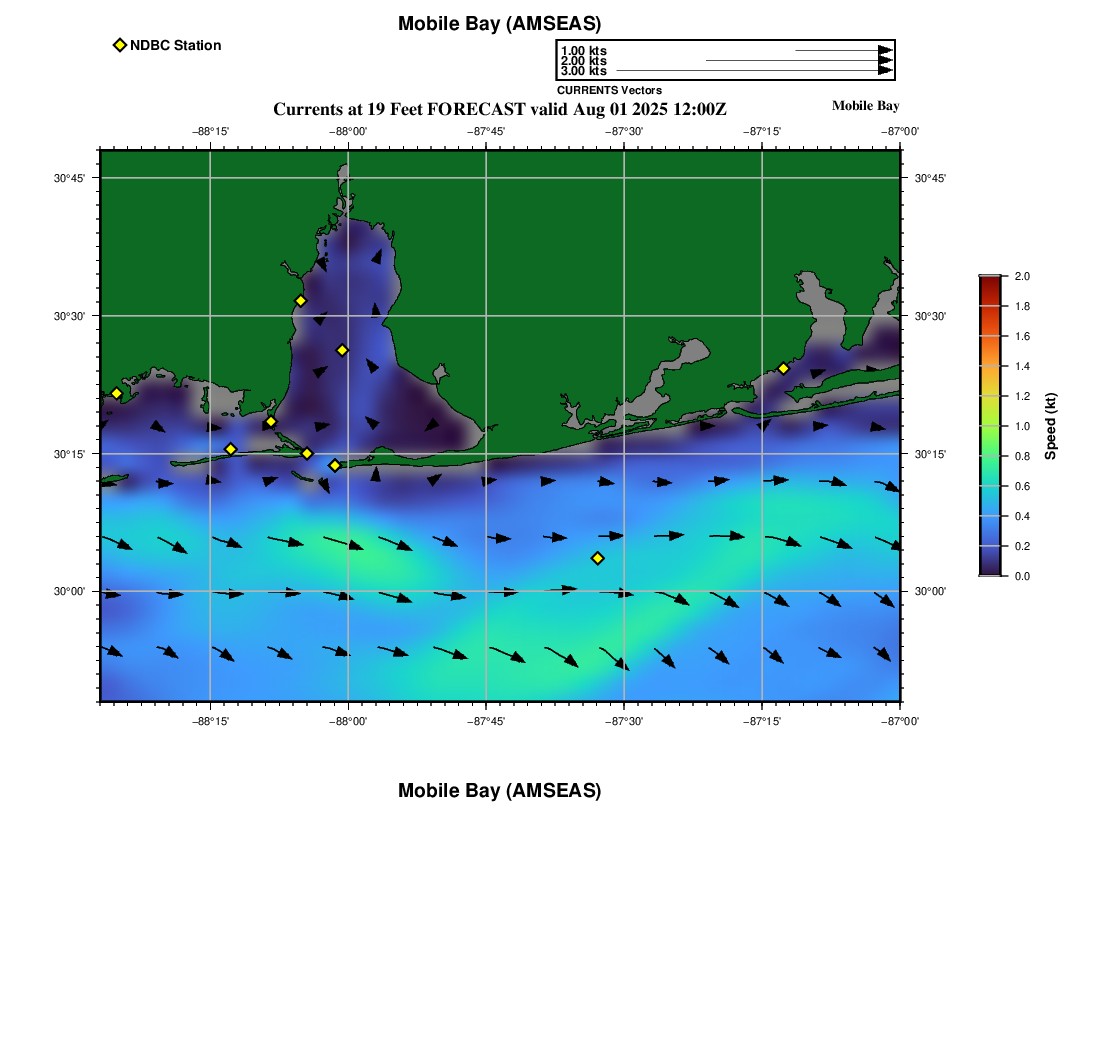Viewport: 1100px width, 1050px height.
Task: Click the forecast valid time heading text
Action: [499, 109]
